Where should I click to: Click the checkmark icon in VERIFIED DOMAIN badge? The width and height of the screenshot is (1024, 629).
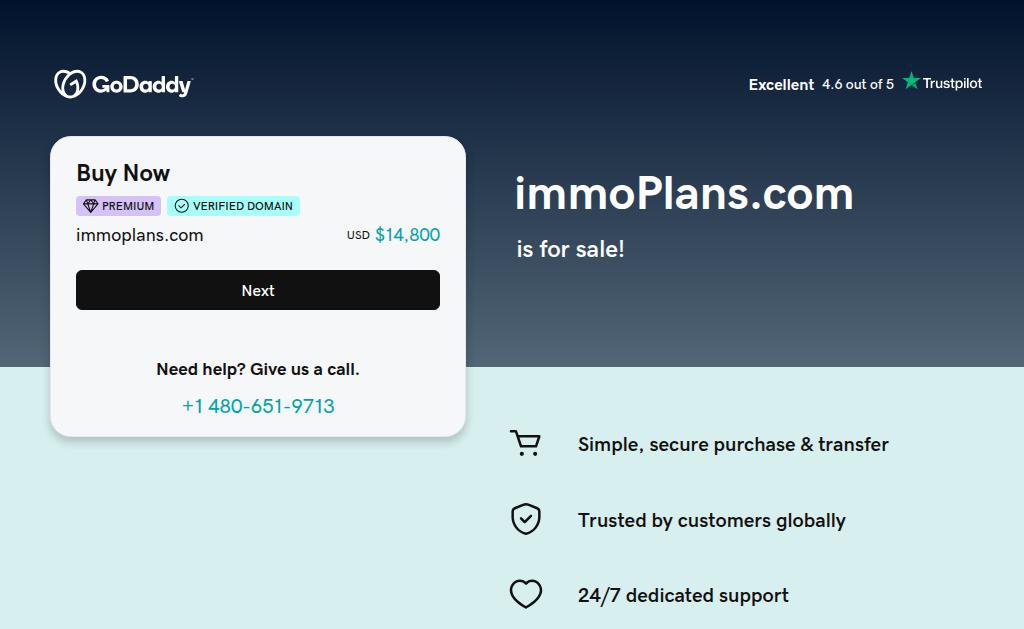click(182, 206)
